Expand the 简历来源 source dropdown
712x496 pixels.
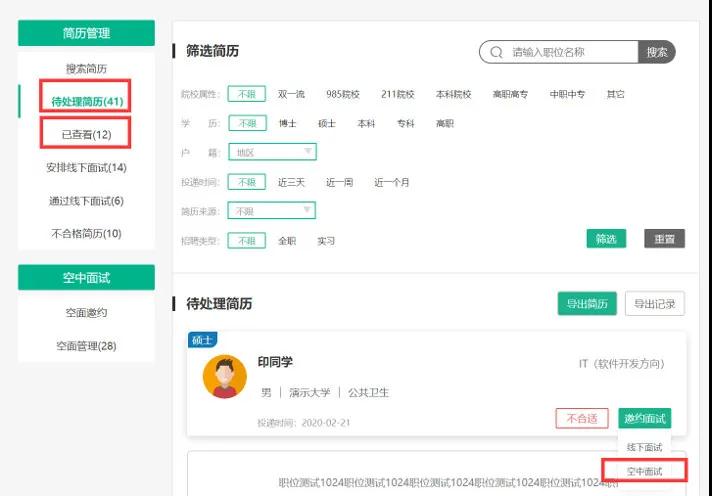pos(272,211)
